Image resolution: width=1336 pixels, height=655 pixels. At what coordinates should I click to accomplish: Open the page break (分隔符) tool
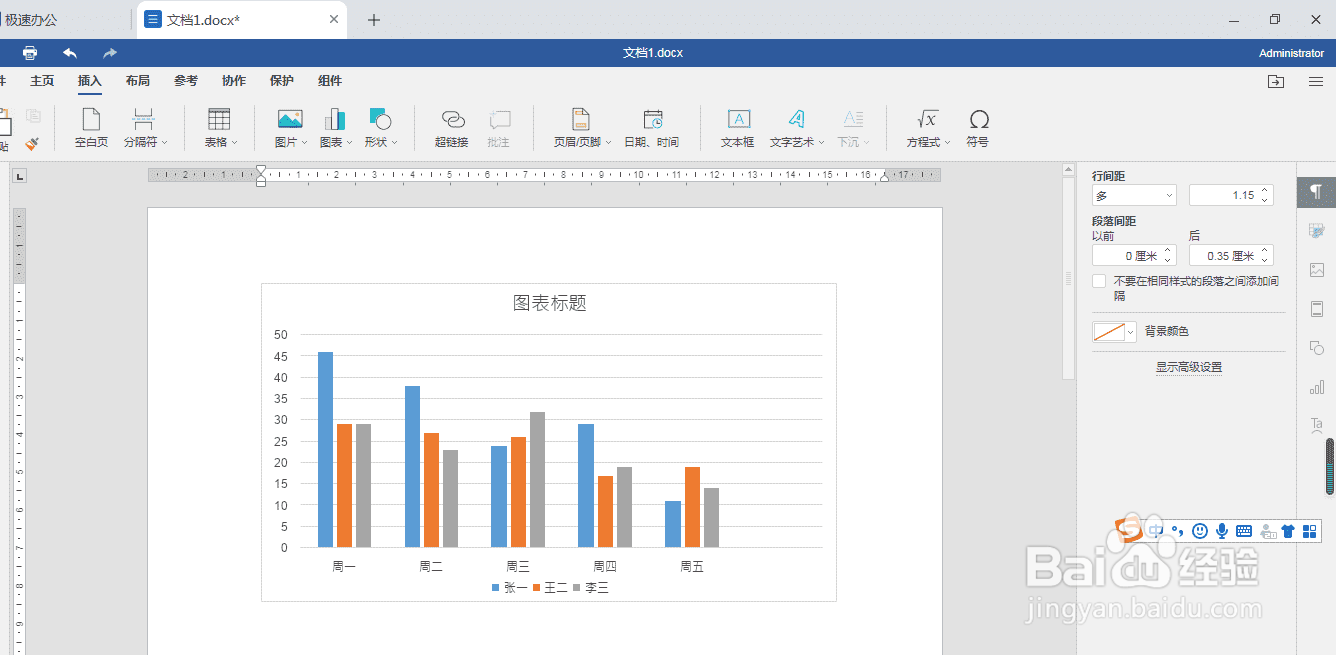145,128
